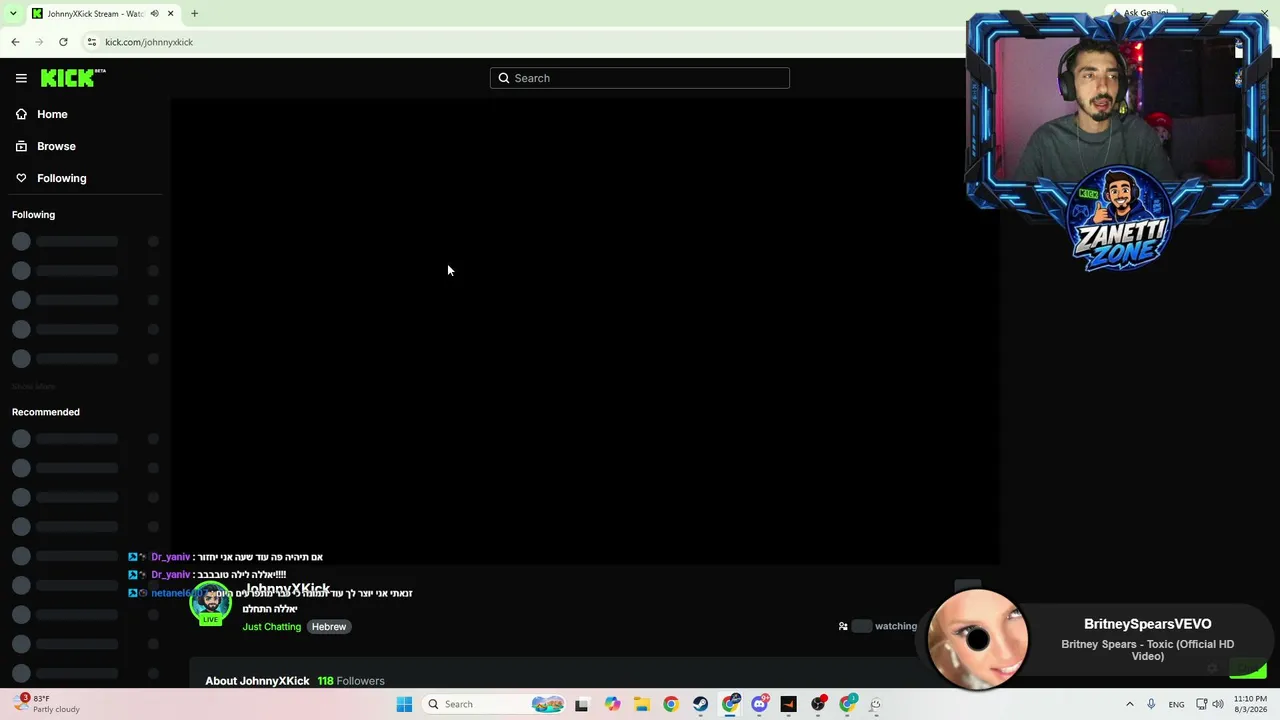Click the watching viewer count
The width and height of the screenshot is (1280, 720).
878,626
